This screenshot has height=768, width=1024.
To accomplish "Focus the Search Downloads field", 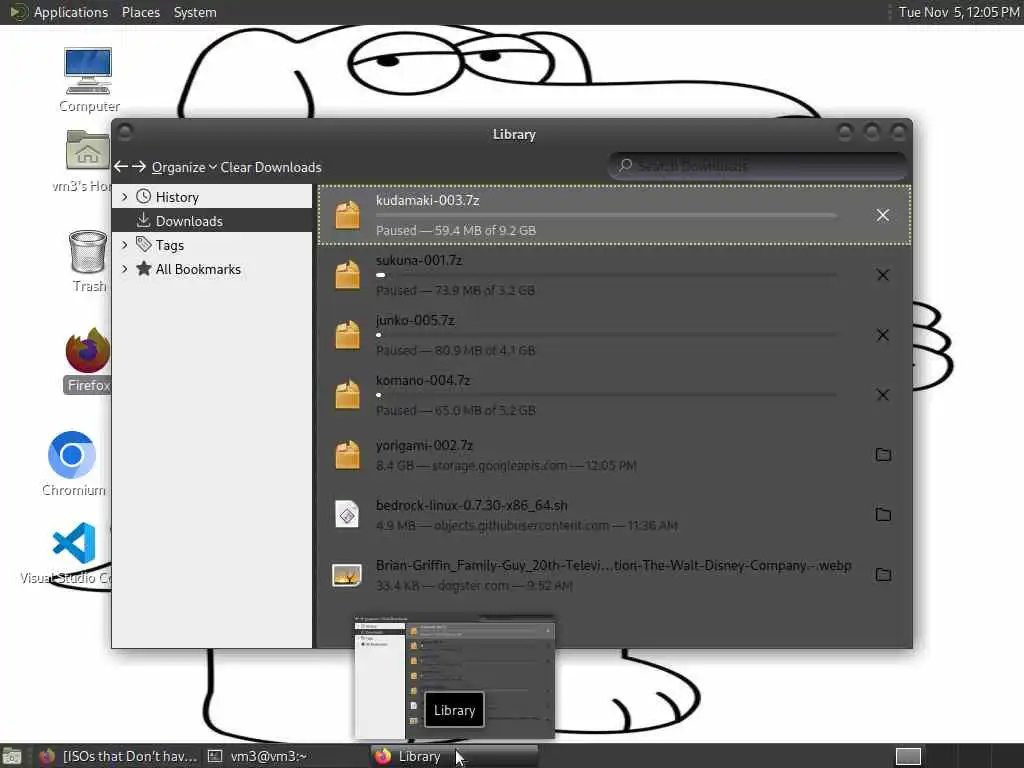I will pyautogui.click(x=758, y=166).
